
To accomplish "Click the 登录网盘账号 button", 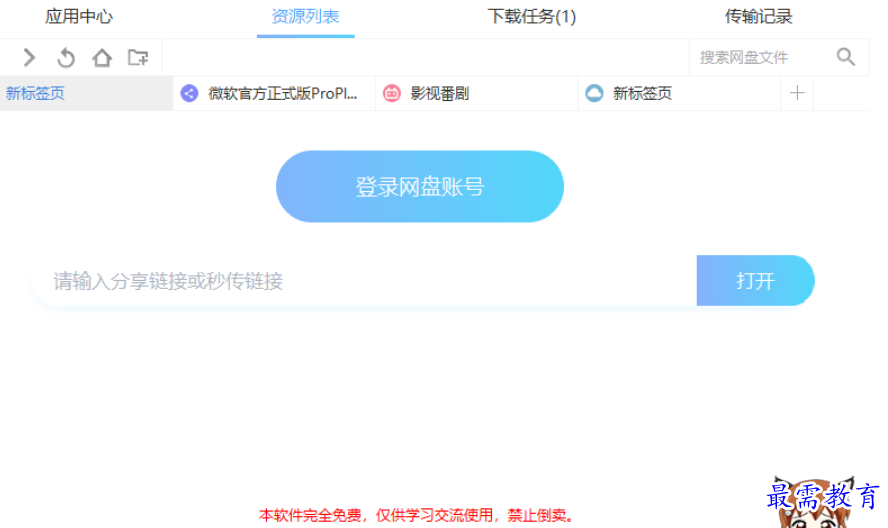I will 420,186.
